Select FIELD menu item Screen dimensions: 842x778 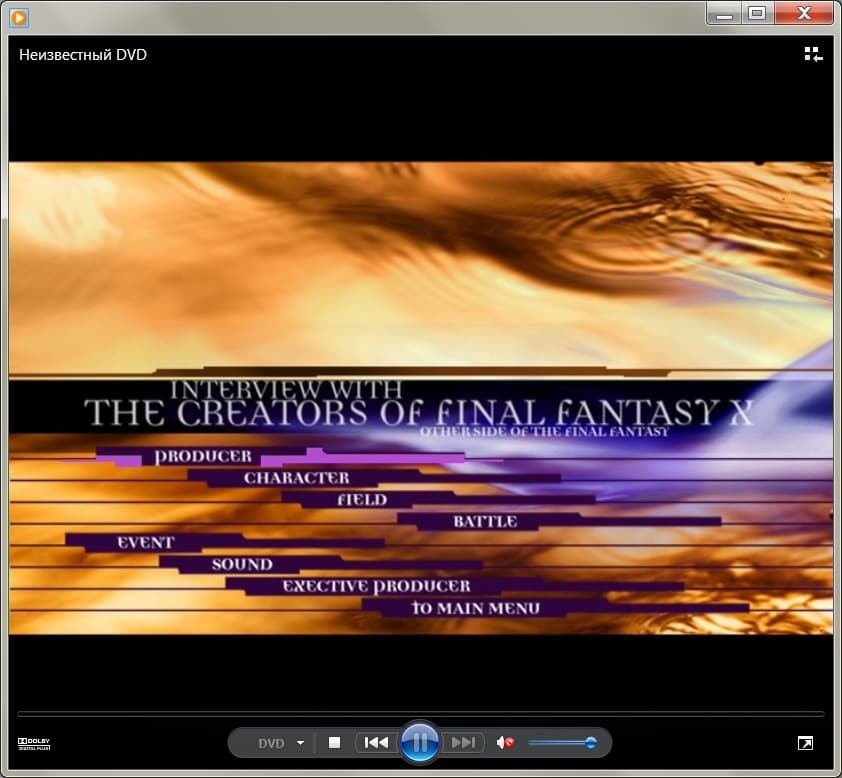click(362, 500)
